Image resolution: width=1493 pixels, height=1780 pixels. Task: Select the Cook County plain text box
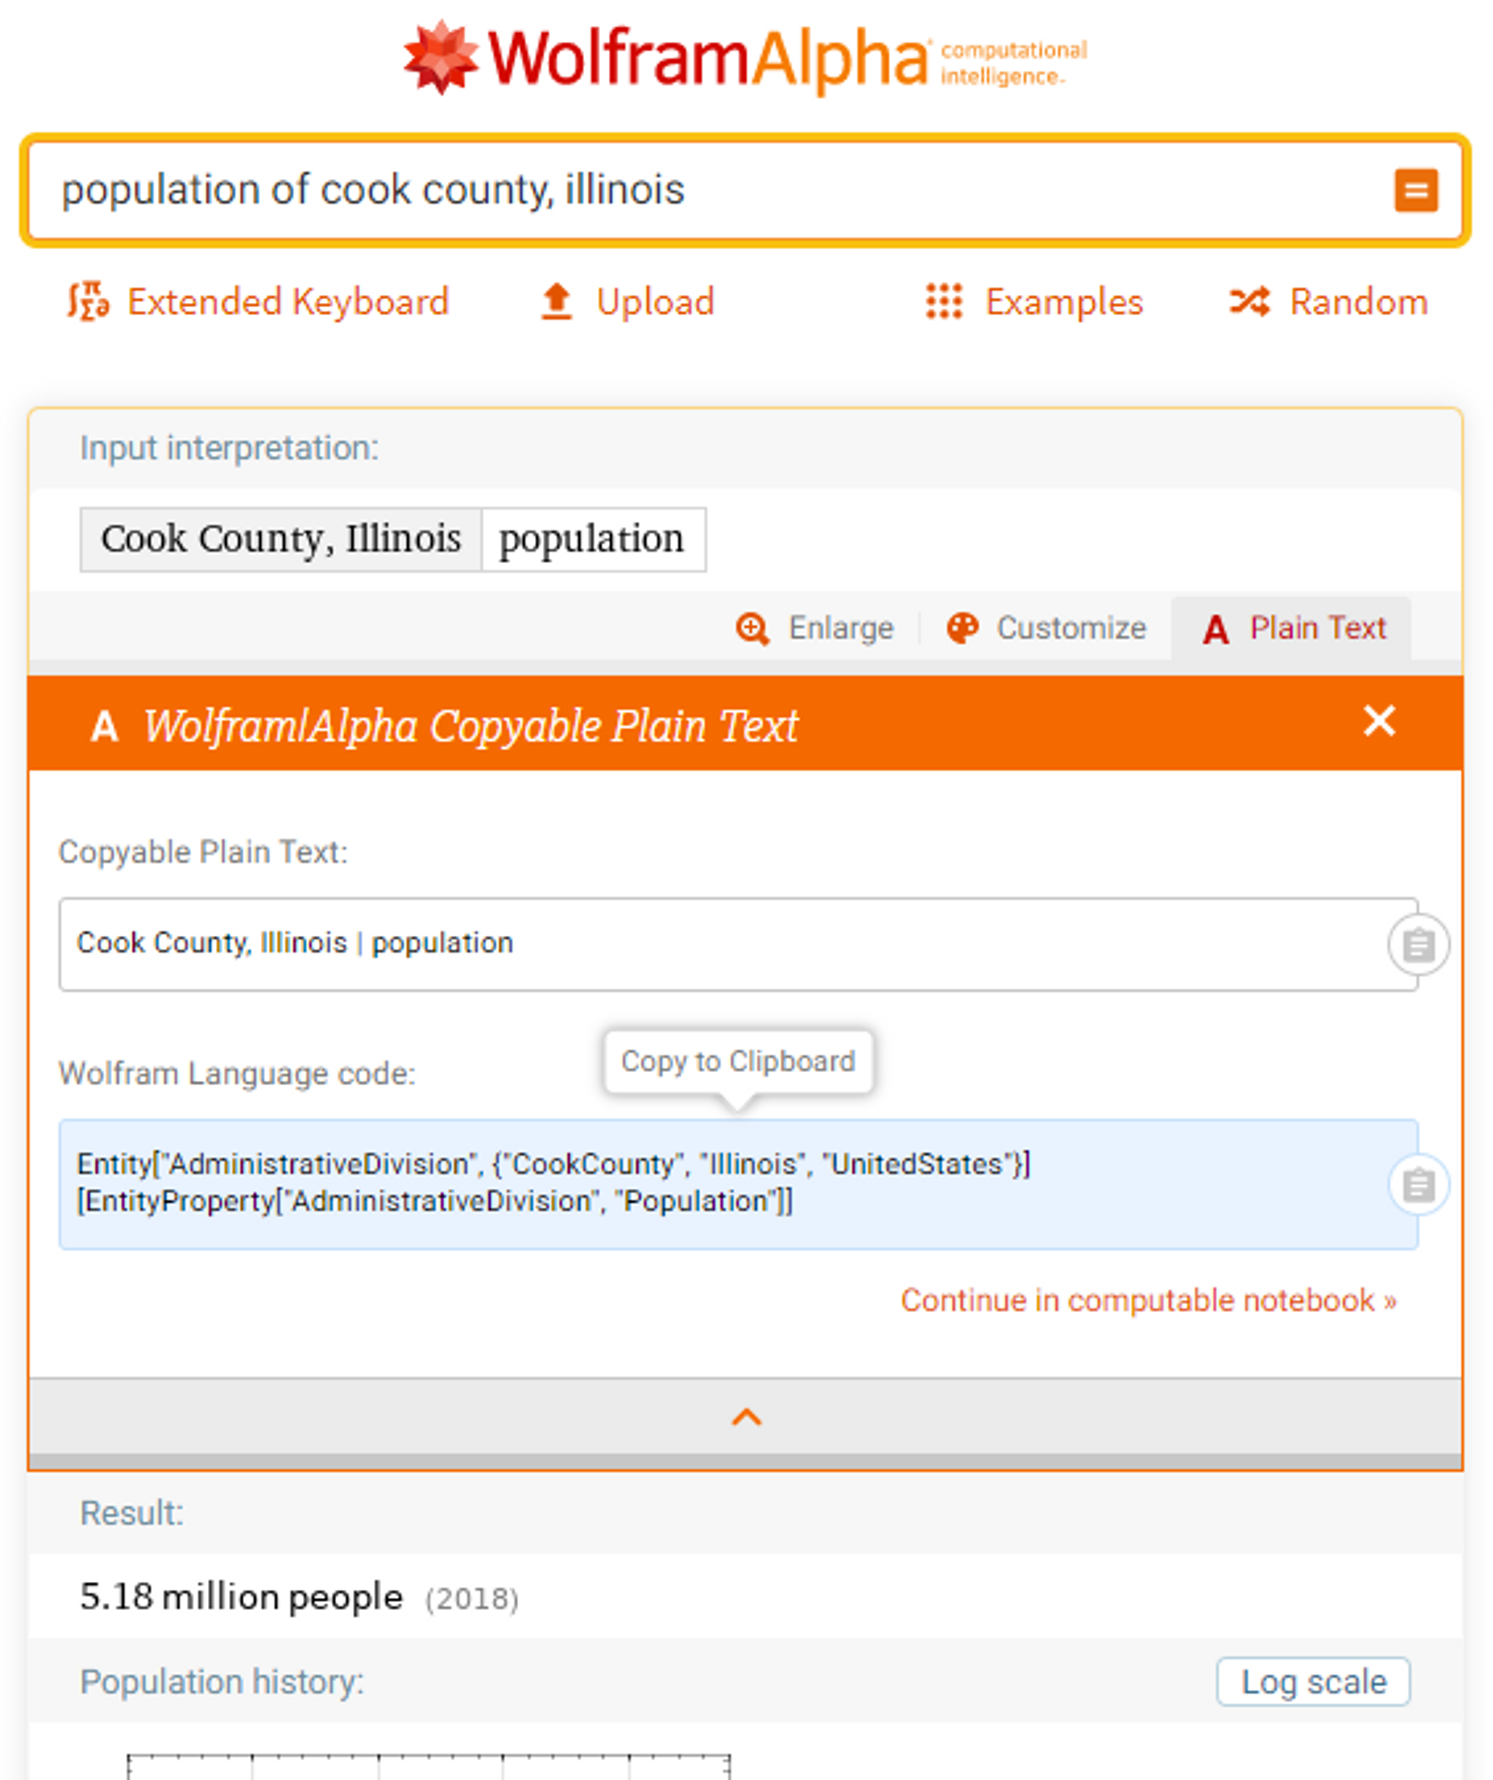coord(738,944)
